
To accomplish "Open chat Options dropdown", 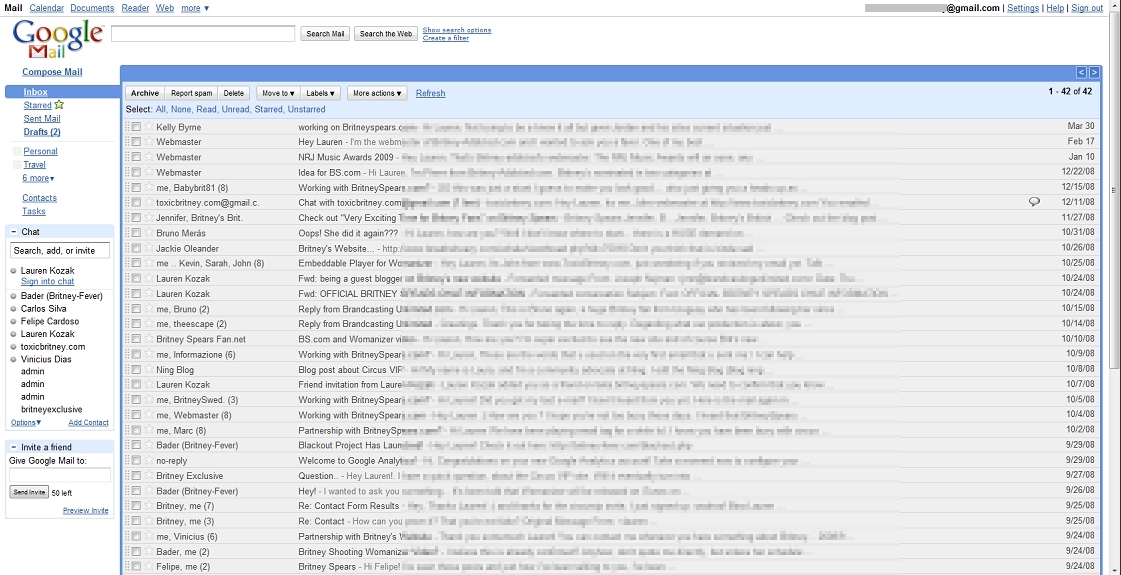I will [26, 423].
